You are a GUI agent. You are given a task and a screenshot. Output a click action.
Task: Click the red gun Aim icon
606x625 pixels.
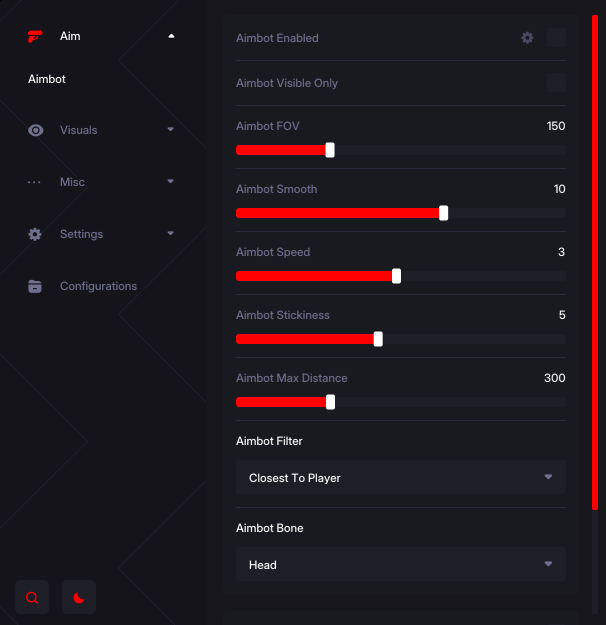click(x=35, y=36)
